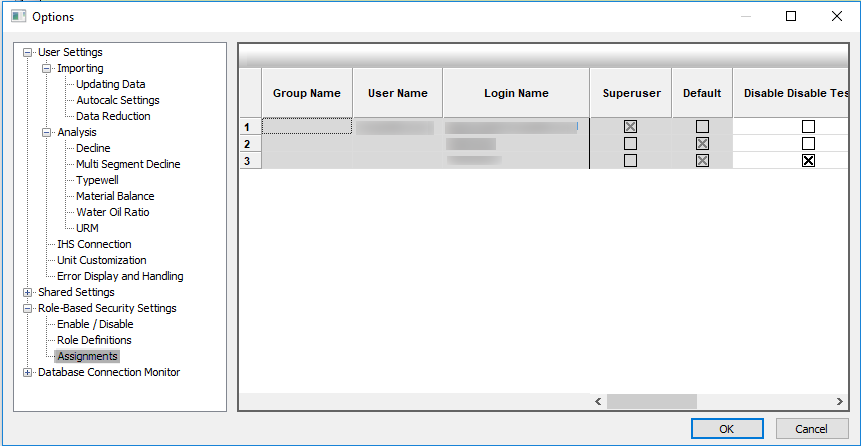Screen dimensions: 861x446
Task: Click the horizontal scrollbar right arrow
Action: click(840, 401)
